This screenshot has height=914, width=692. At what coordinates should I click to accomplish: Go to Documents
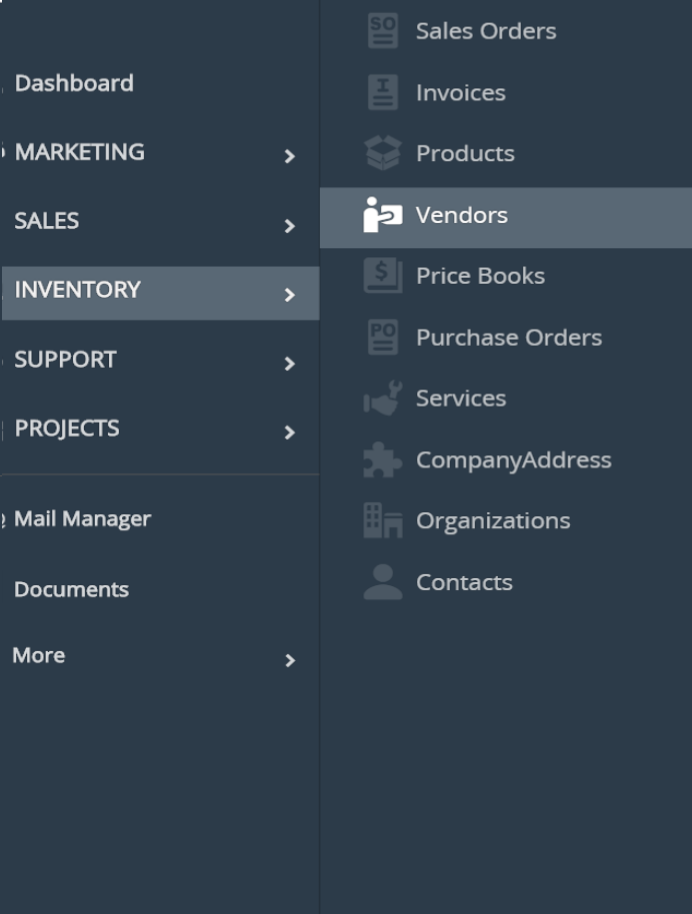71,589
